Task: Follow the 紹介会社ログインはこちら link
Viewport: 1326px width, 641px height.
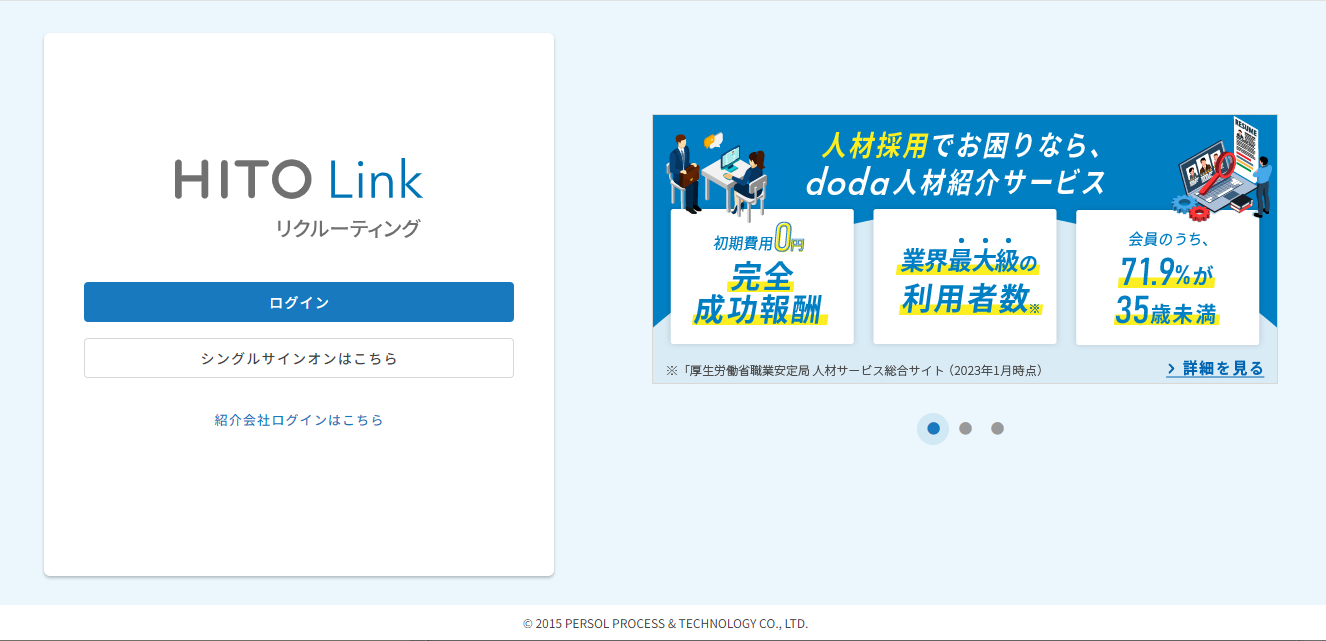Action: 299,420
